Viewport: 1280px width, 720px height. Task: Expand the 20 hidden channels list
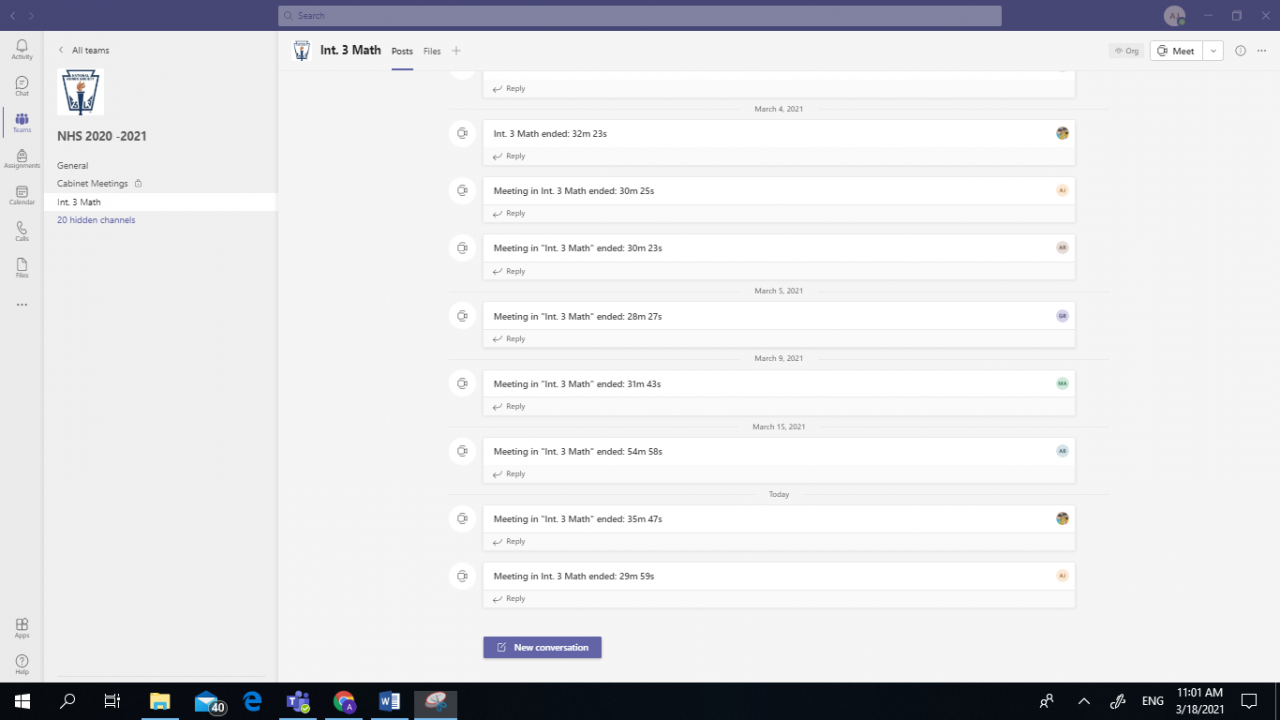96,220
